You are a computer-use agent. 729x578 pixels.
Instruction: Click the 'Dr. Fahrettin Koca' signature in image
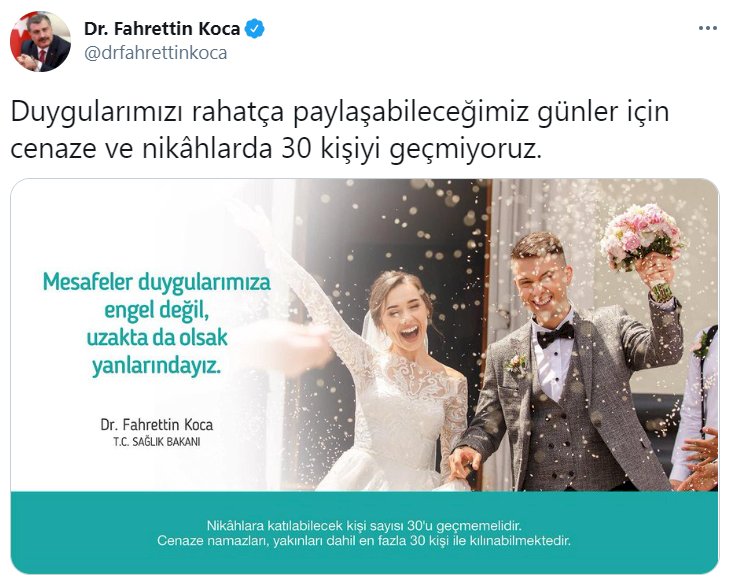[157, 425]
